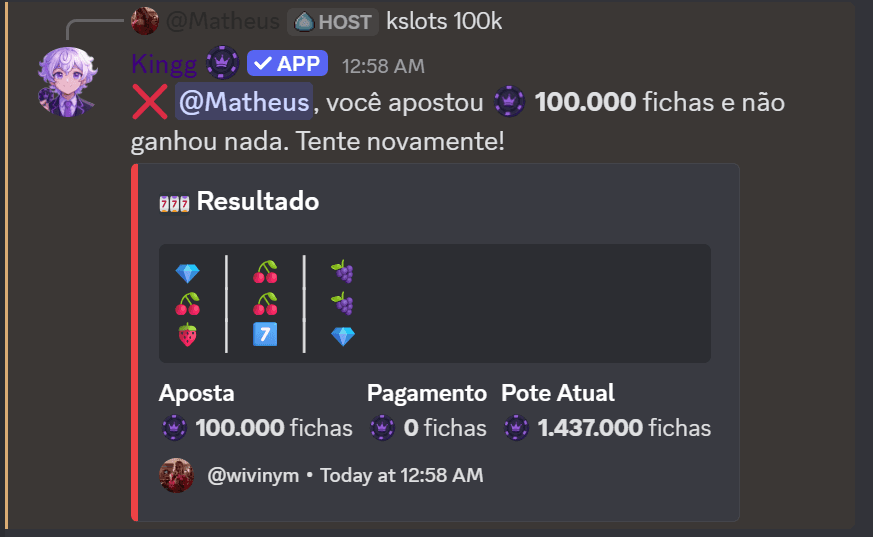Image resolution: width=873 pixels, height=537 pixels.
Task: Click the slot machine emoji beside Resultado
Action: (173, 202)
